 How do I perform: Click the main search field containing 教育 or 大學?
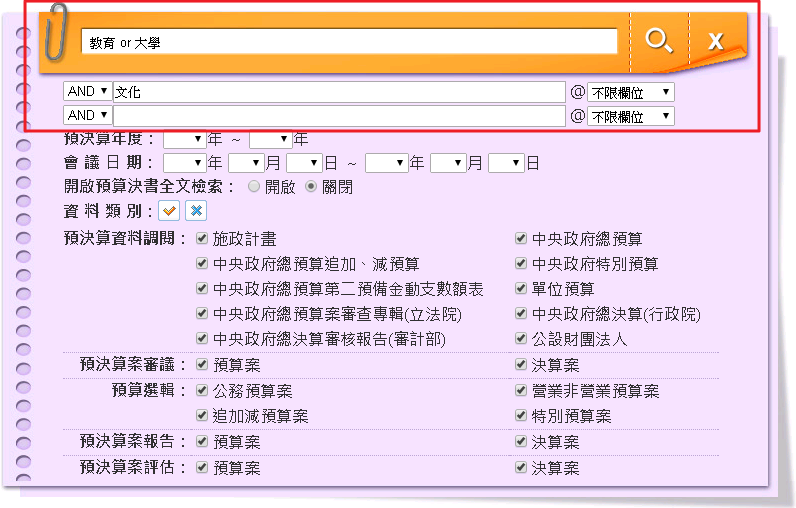349,42
